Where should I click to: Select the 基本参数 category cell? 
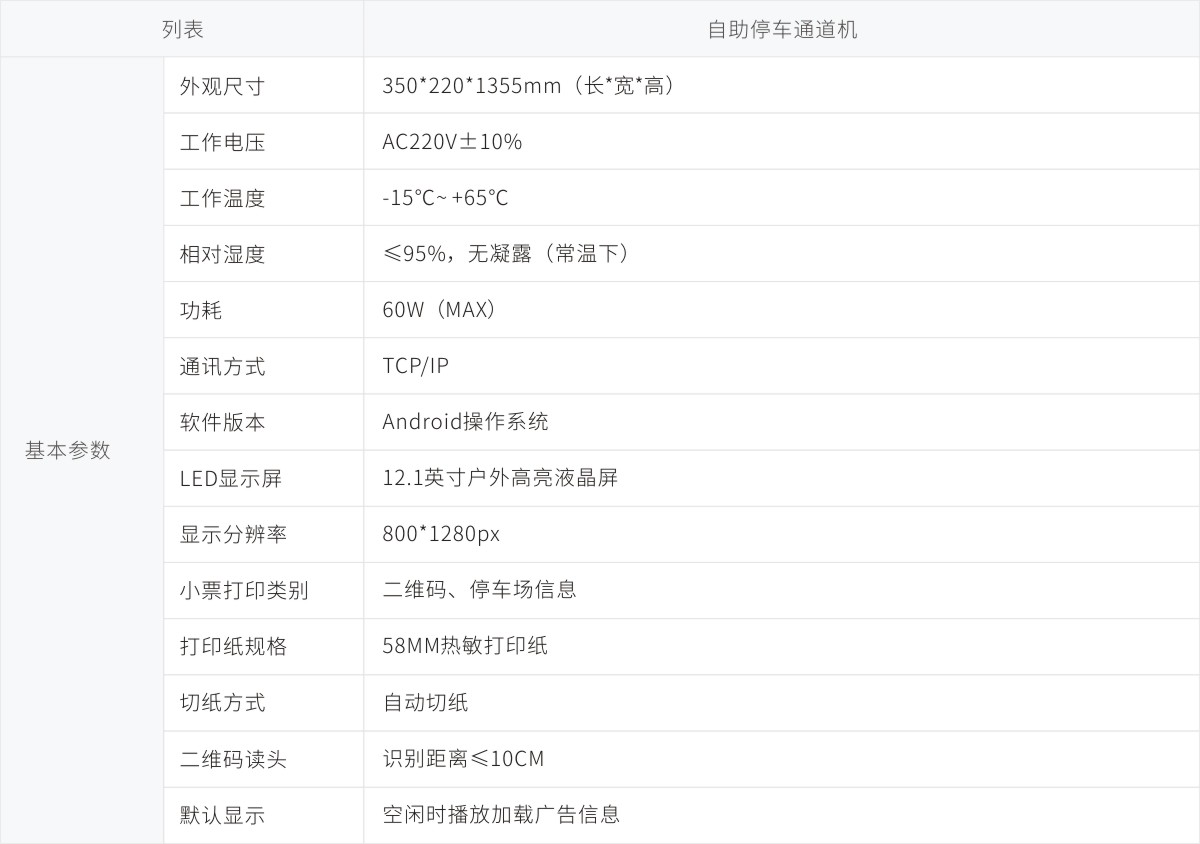pos(68,450)
